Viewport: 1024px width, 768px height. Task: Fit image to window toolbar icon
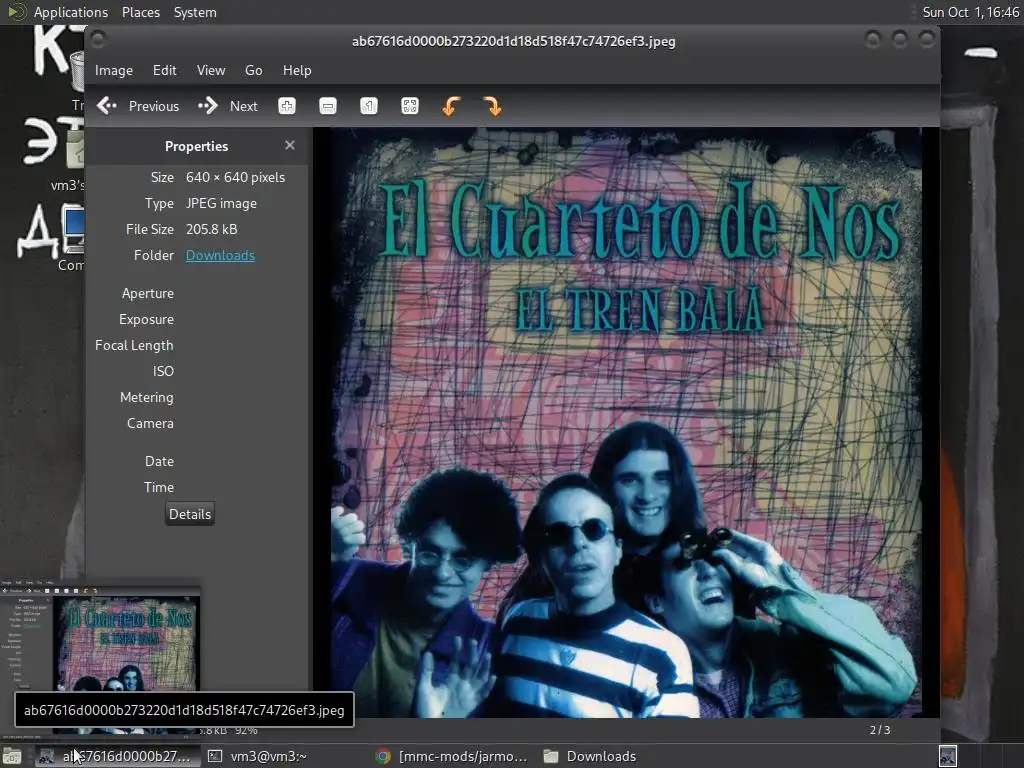coord(409,106)
